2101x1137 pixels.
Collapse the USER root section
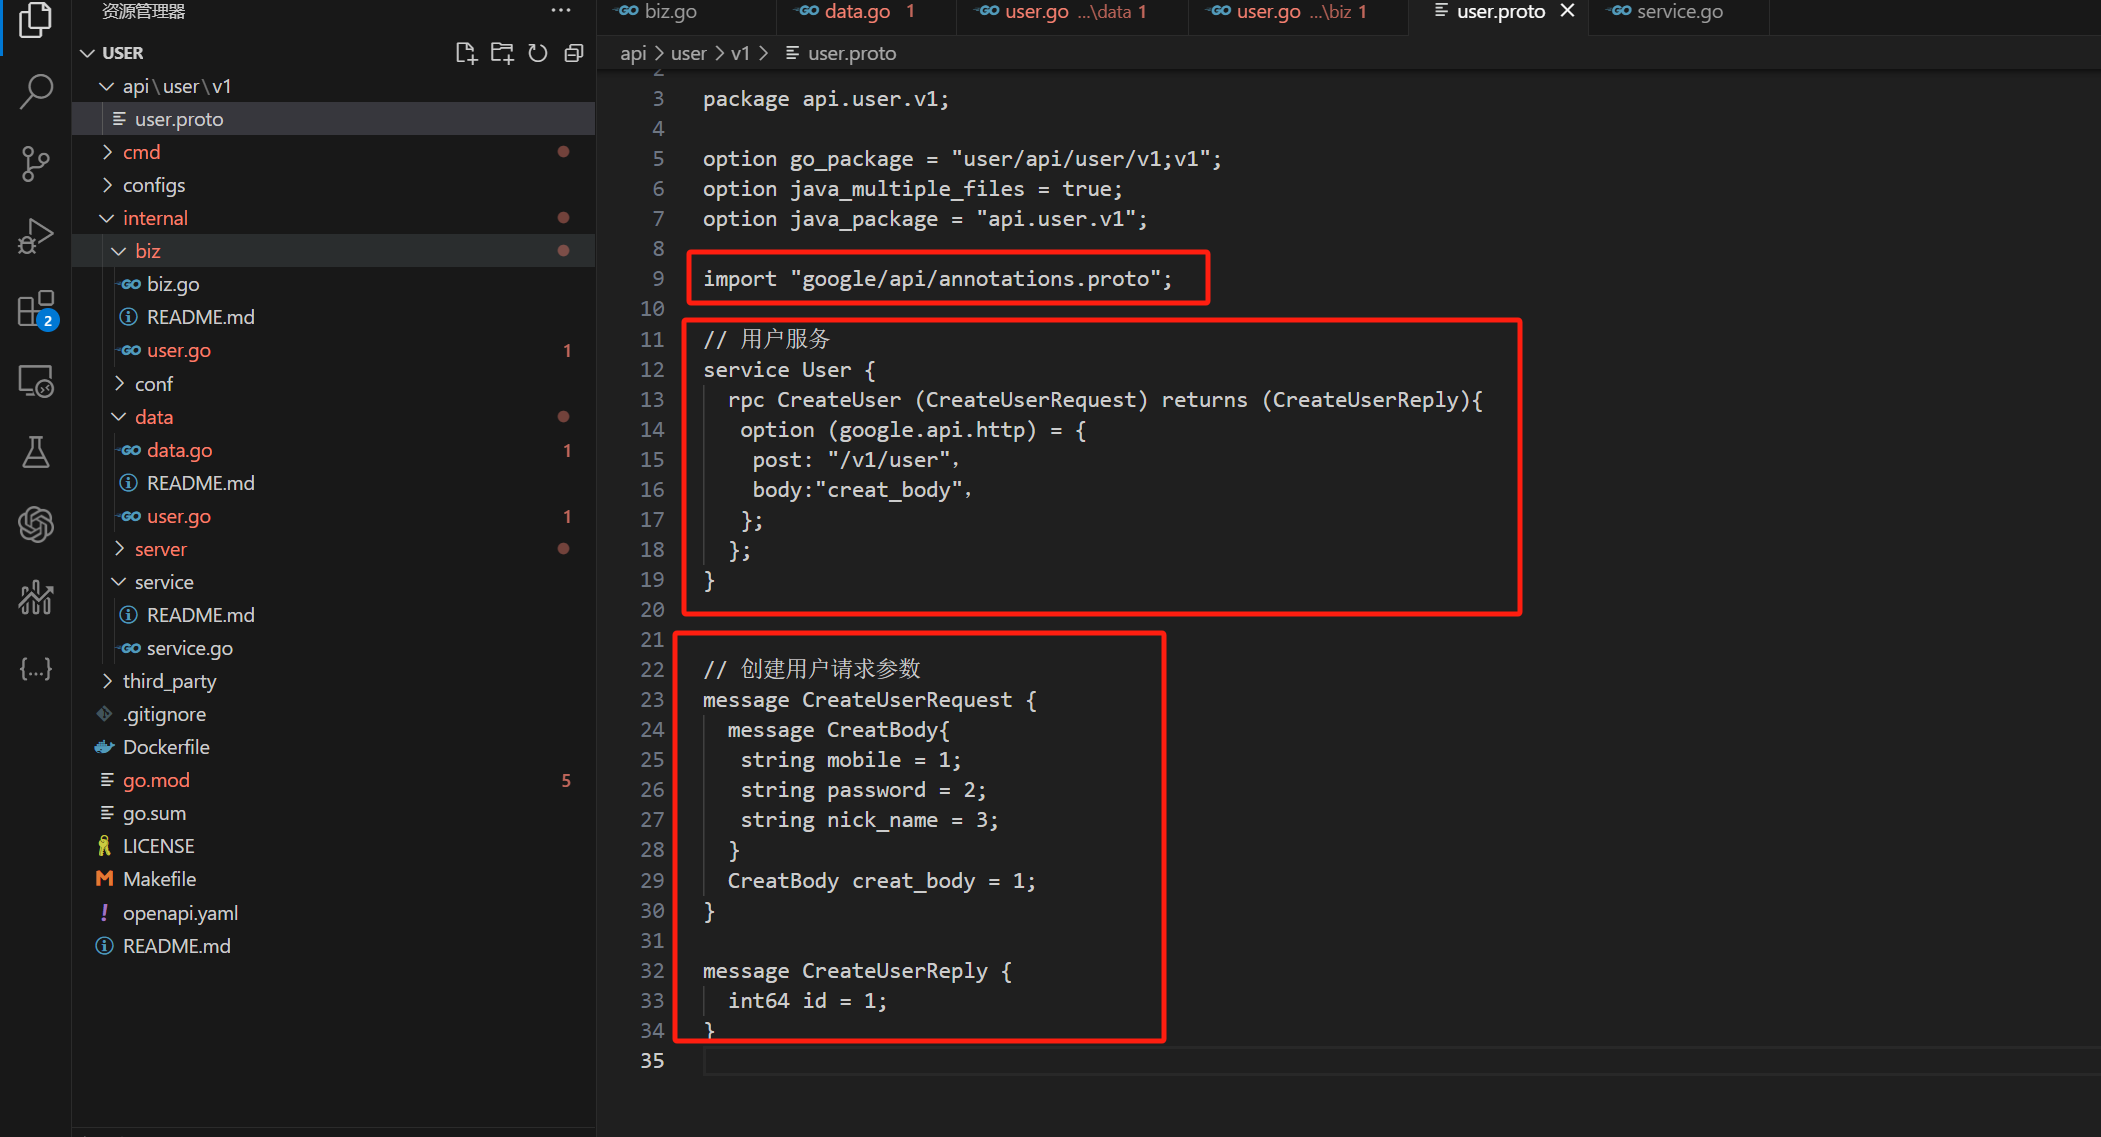tap(88, 53)
